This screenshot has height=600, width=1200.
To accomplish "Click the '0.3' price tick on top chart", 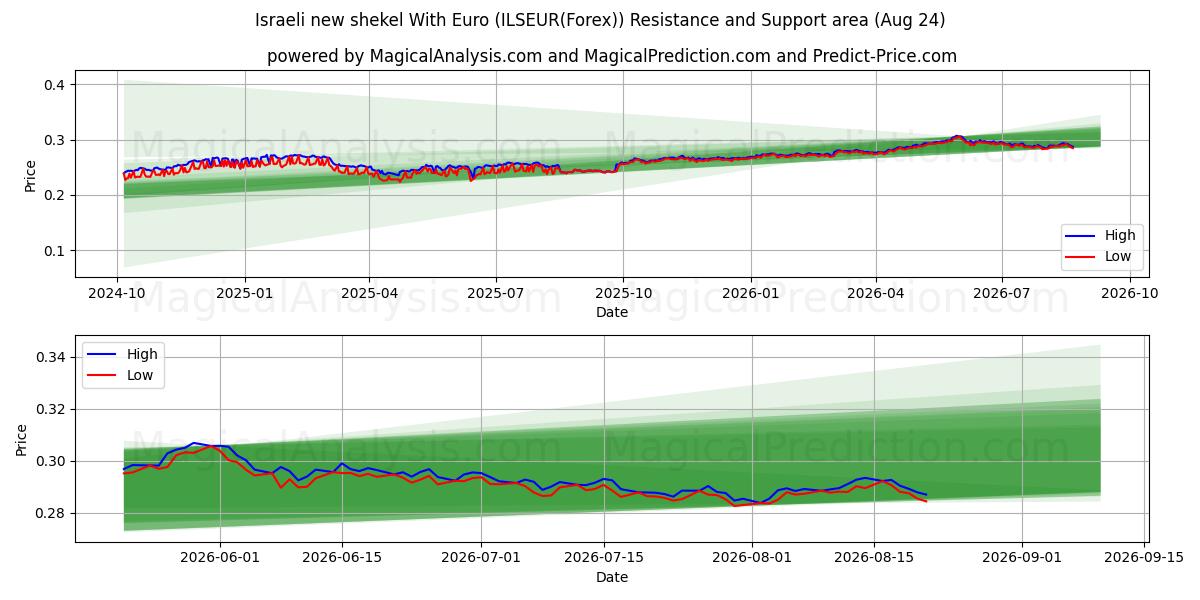I will [56, 140].
